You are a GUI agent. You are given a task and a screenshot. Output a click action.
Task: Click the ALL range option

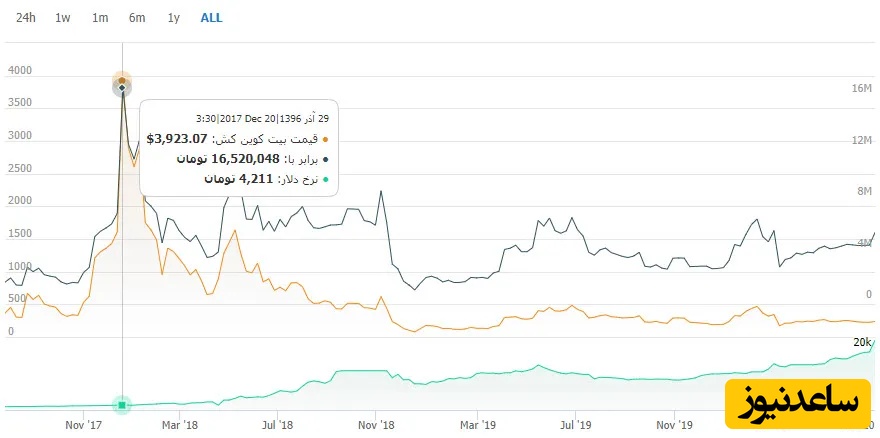(x=212, y=18)
